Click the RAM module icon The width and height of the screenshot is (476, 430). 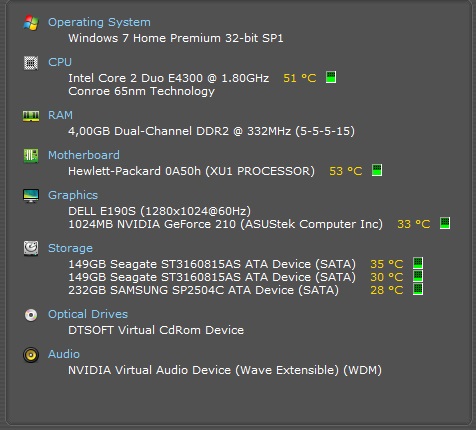[x=31, y=116]
